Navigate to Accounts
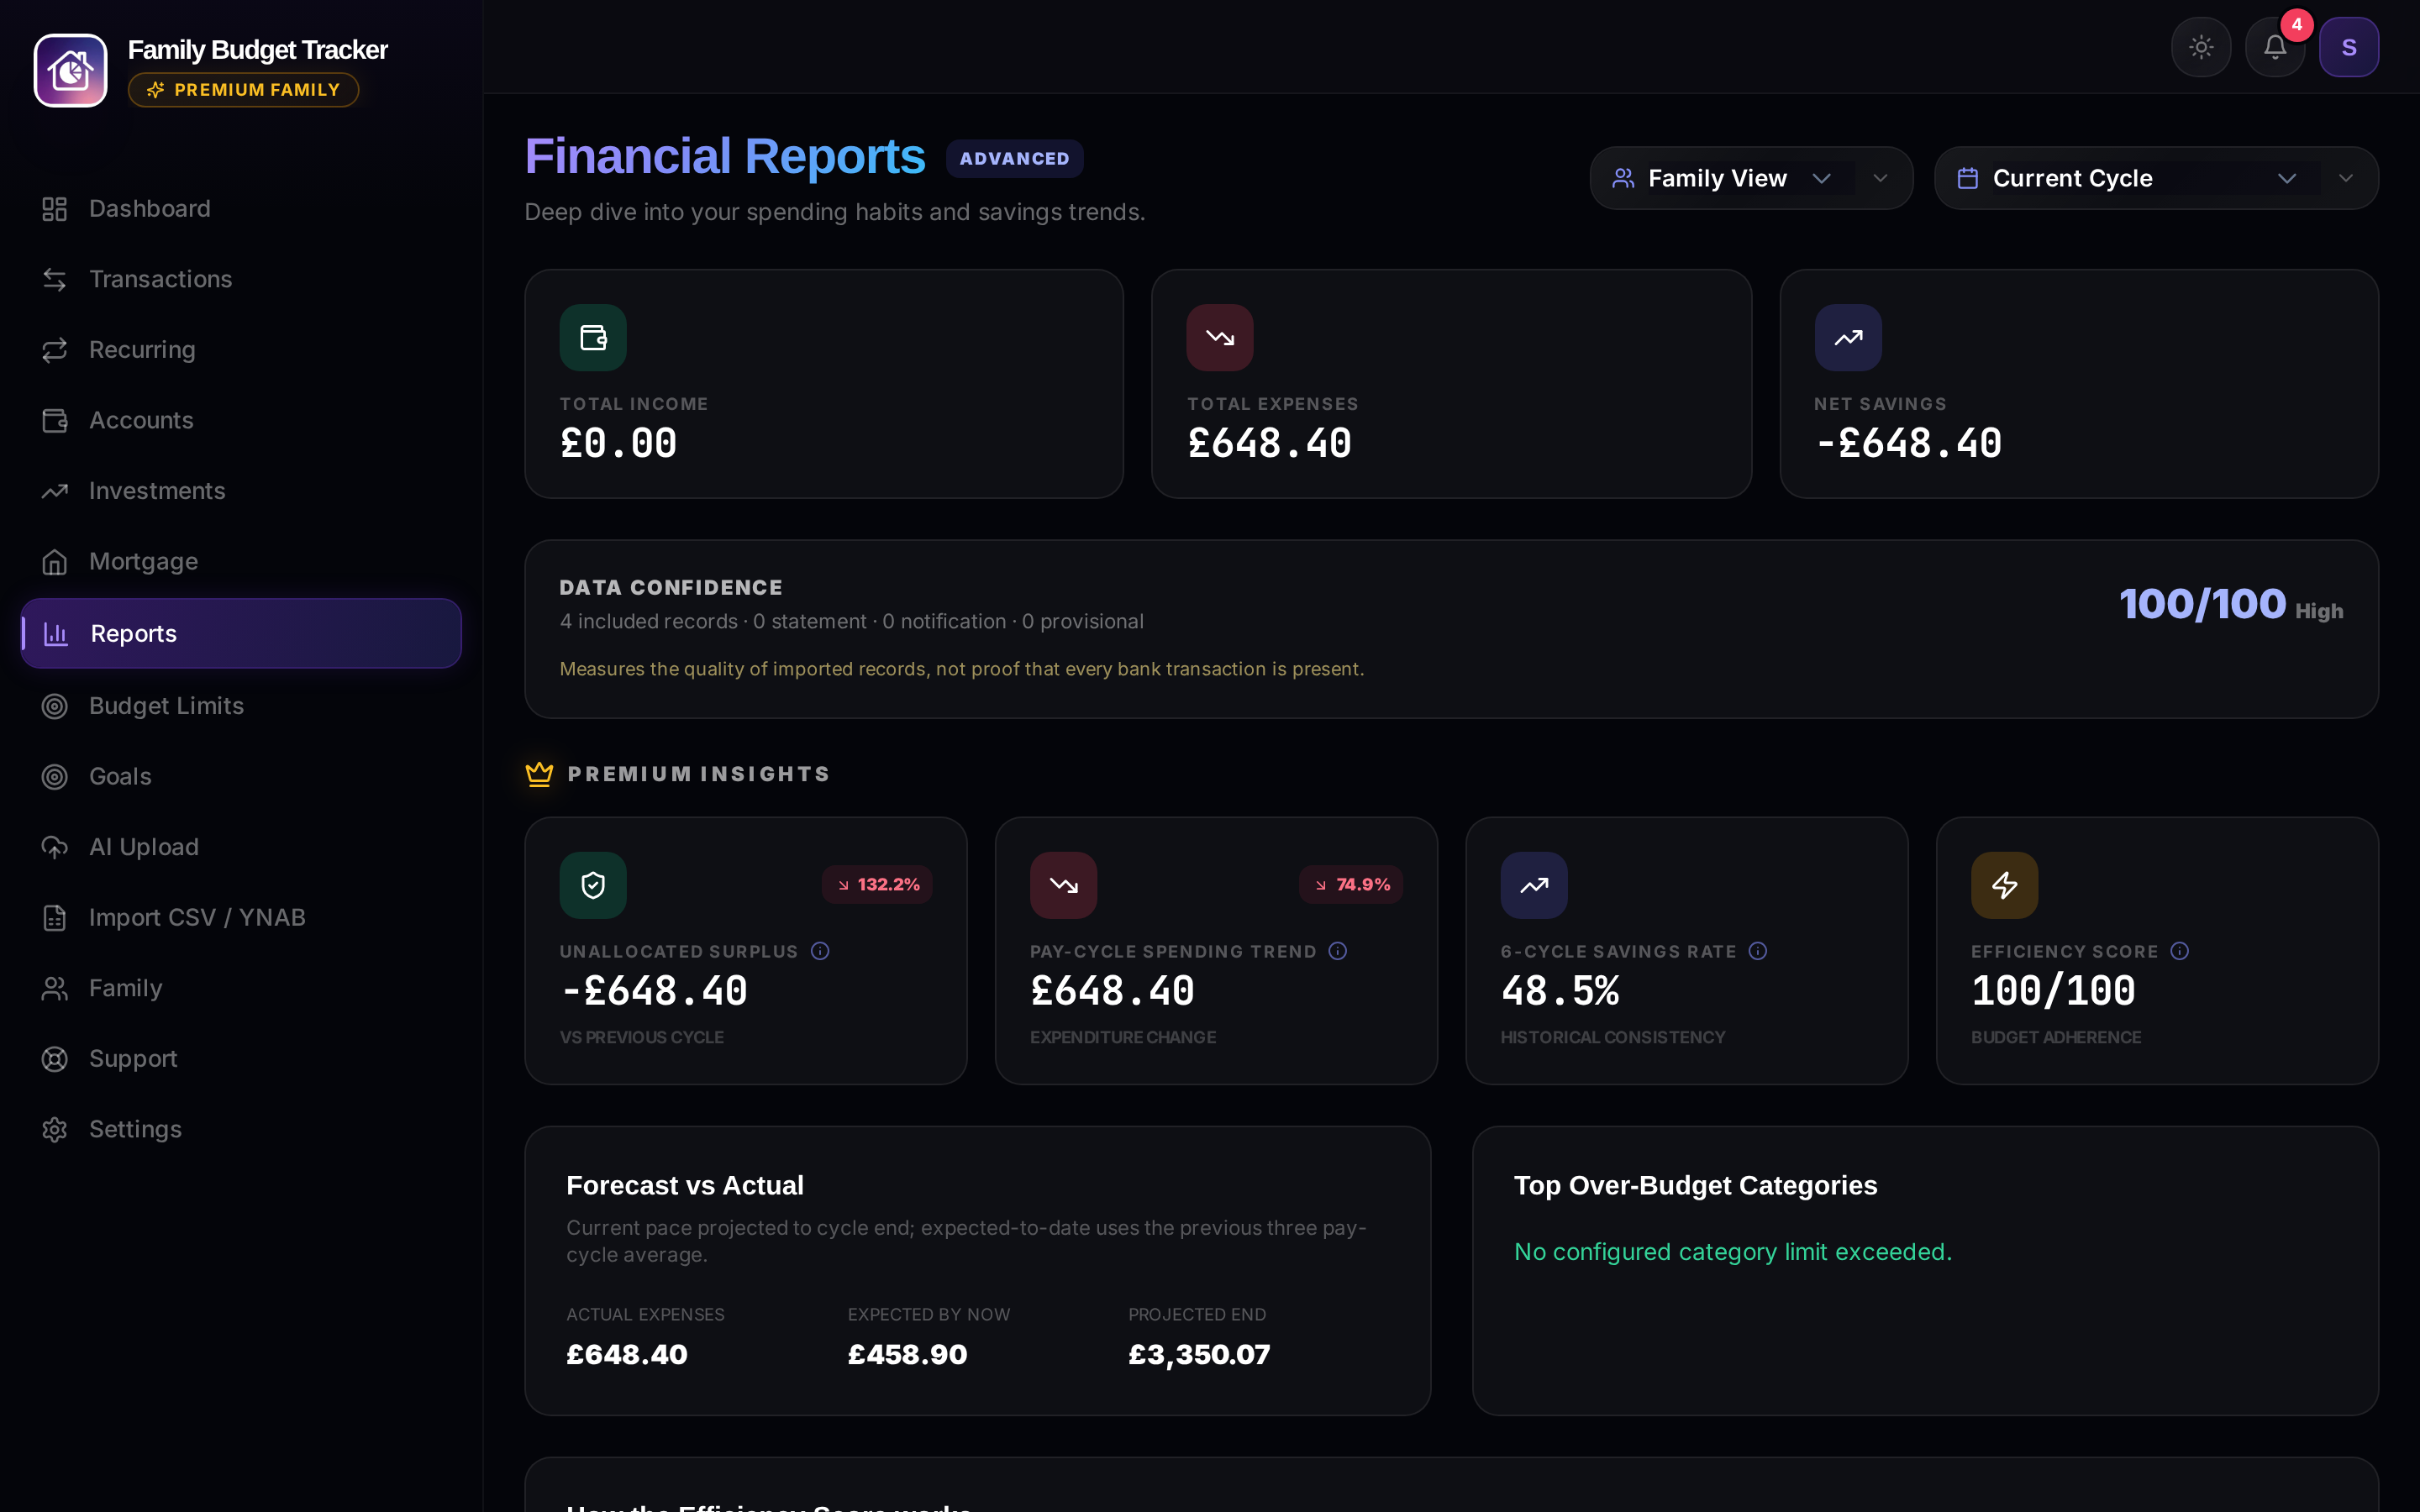The width and height of the screenshot is (2420, 1512). 241,420
